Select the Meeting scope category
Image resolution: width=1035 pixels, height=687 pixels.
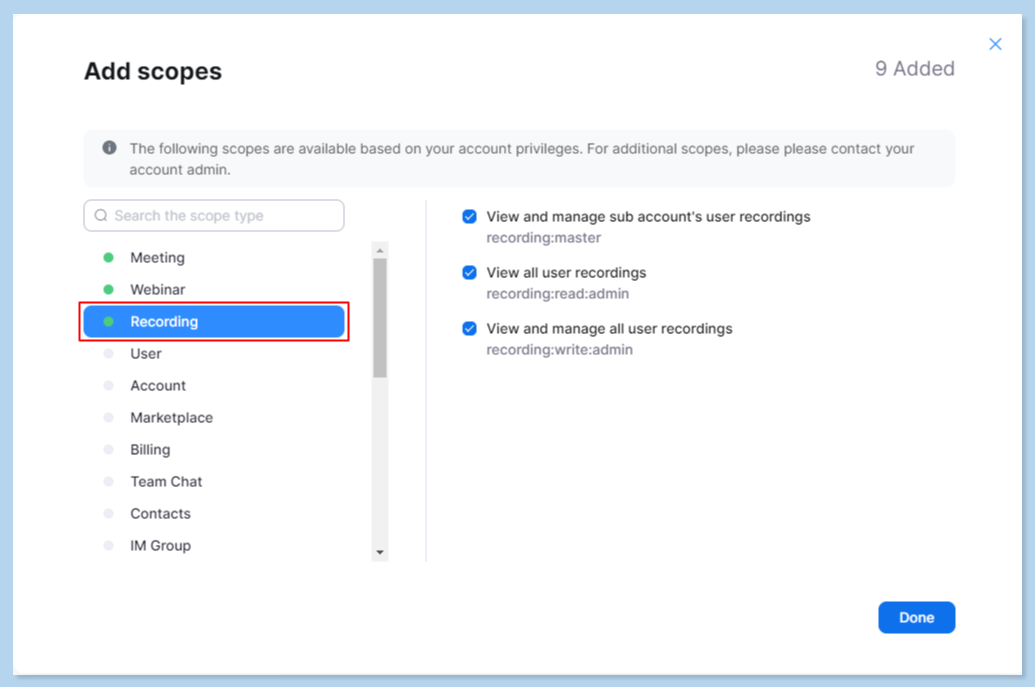coord(157,258)
